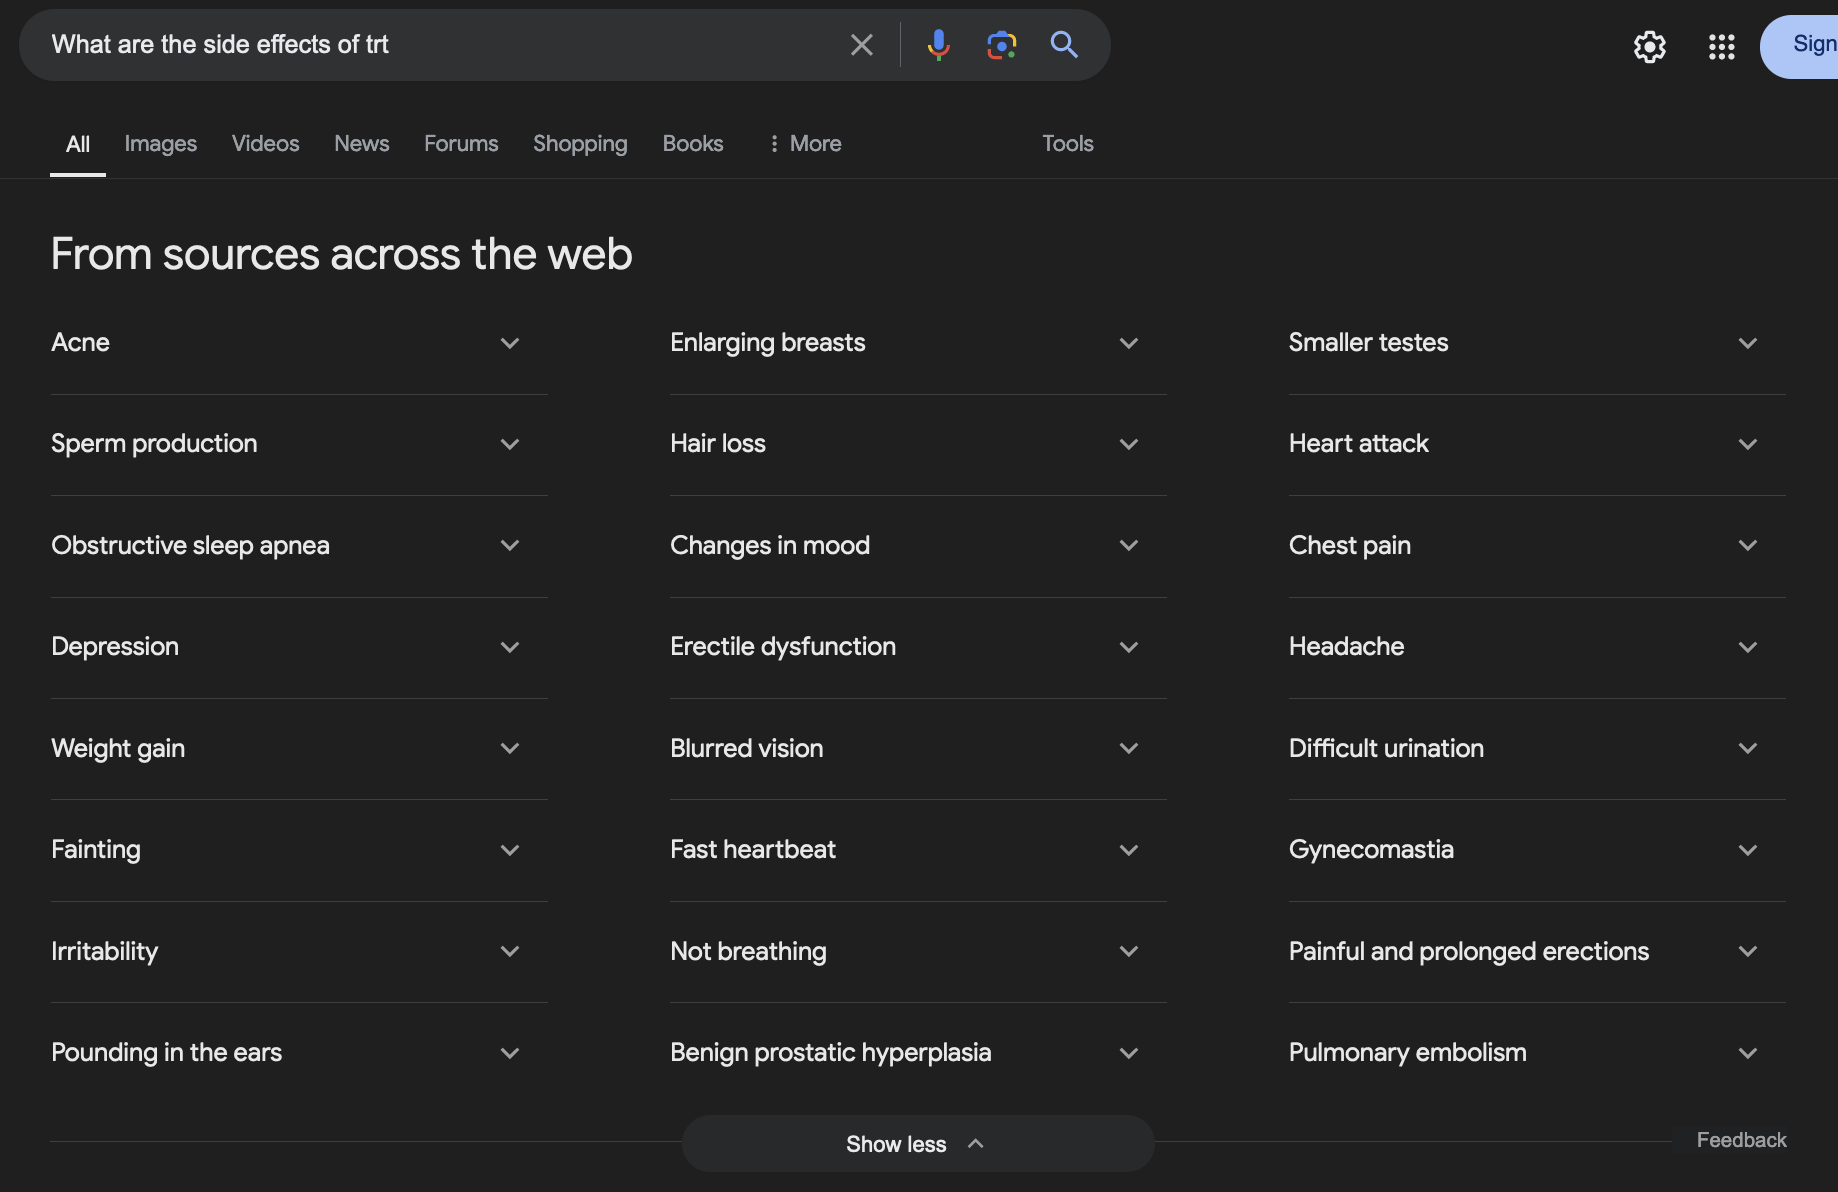
Task: Open the Google apps grid icon
Action: pyautogui.click(x=1721, y=46)
